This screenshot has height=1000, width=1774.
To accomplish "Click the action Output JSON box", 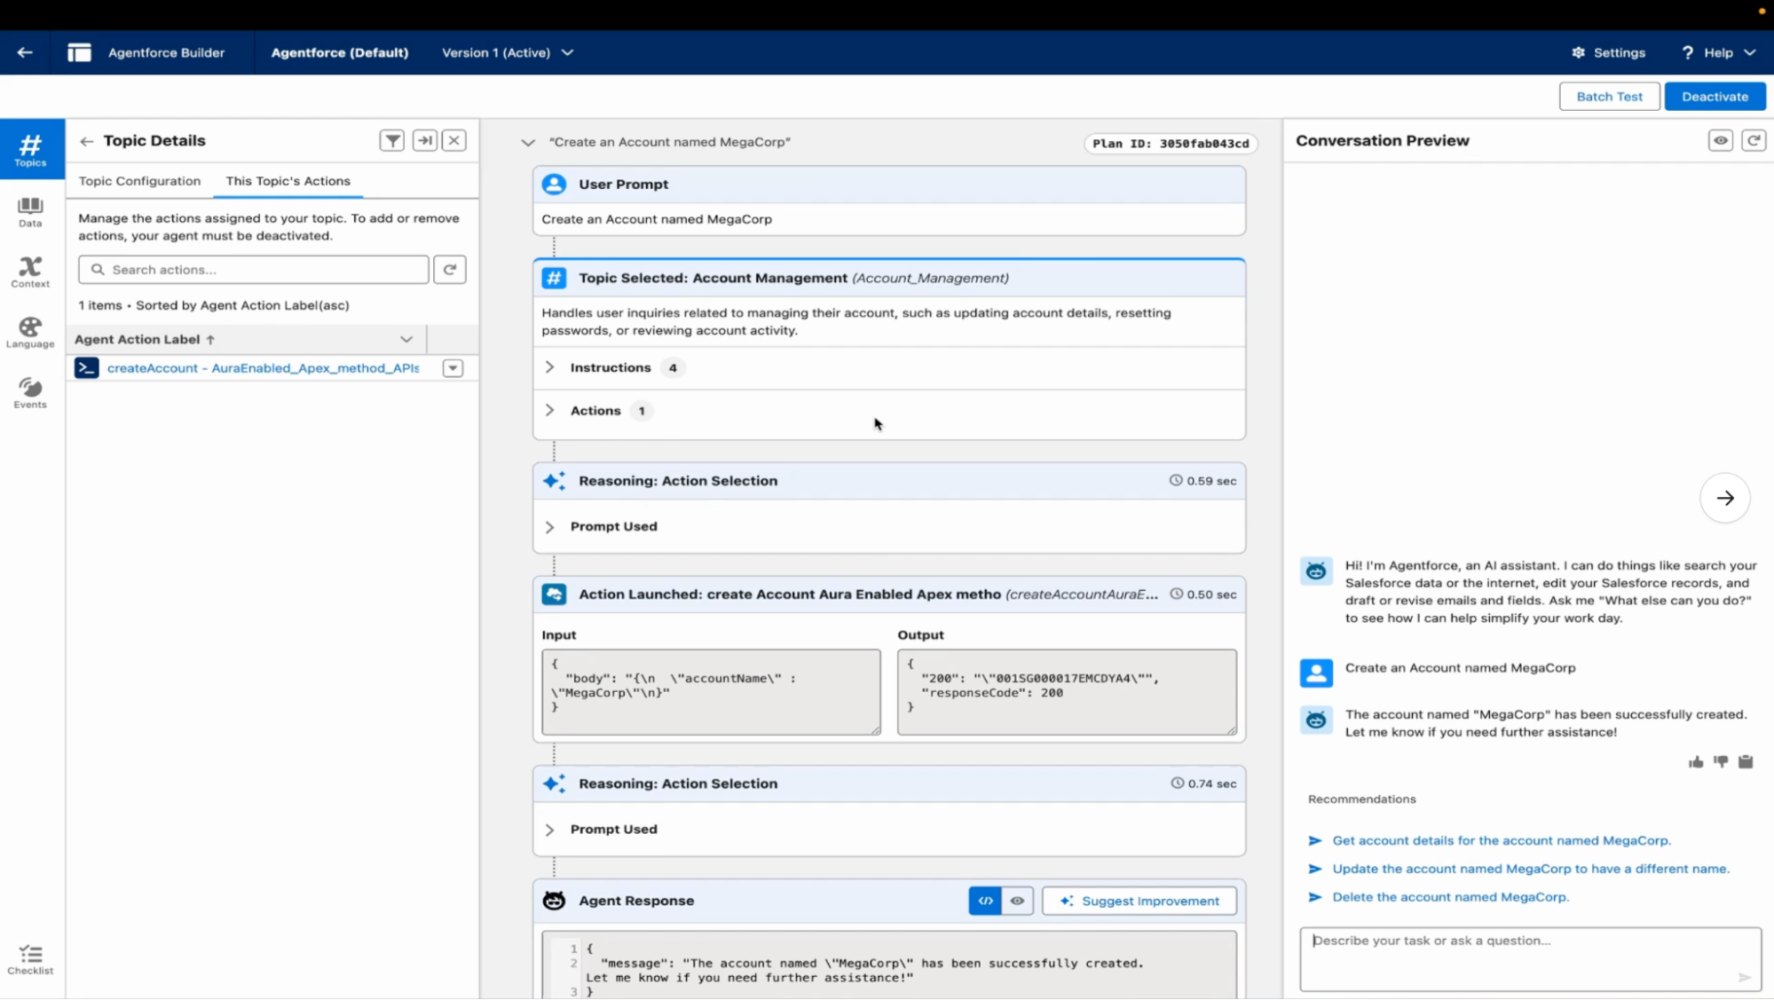I will click(1067, 692).
